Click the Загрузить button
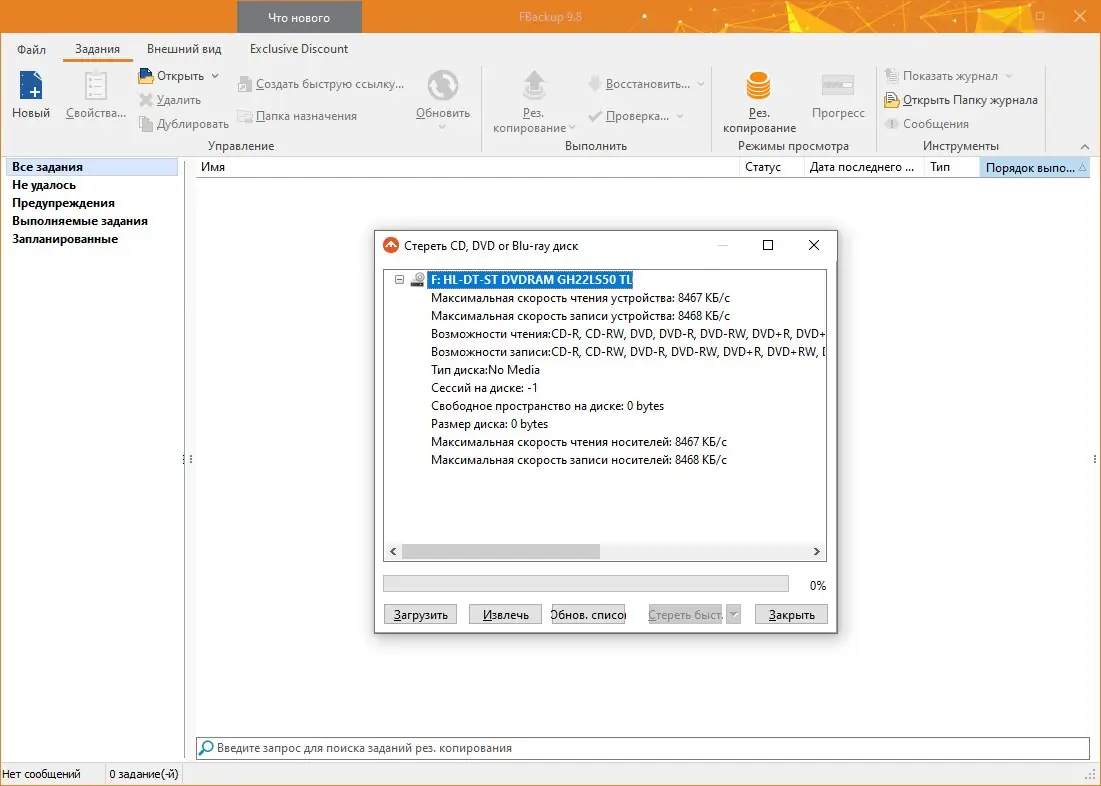The width and height of the screenshot is (1101, 786). pyautogui.click(x=421, y=615)
